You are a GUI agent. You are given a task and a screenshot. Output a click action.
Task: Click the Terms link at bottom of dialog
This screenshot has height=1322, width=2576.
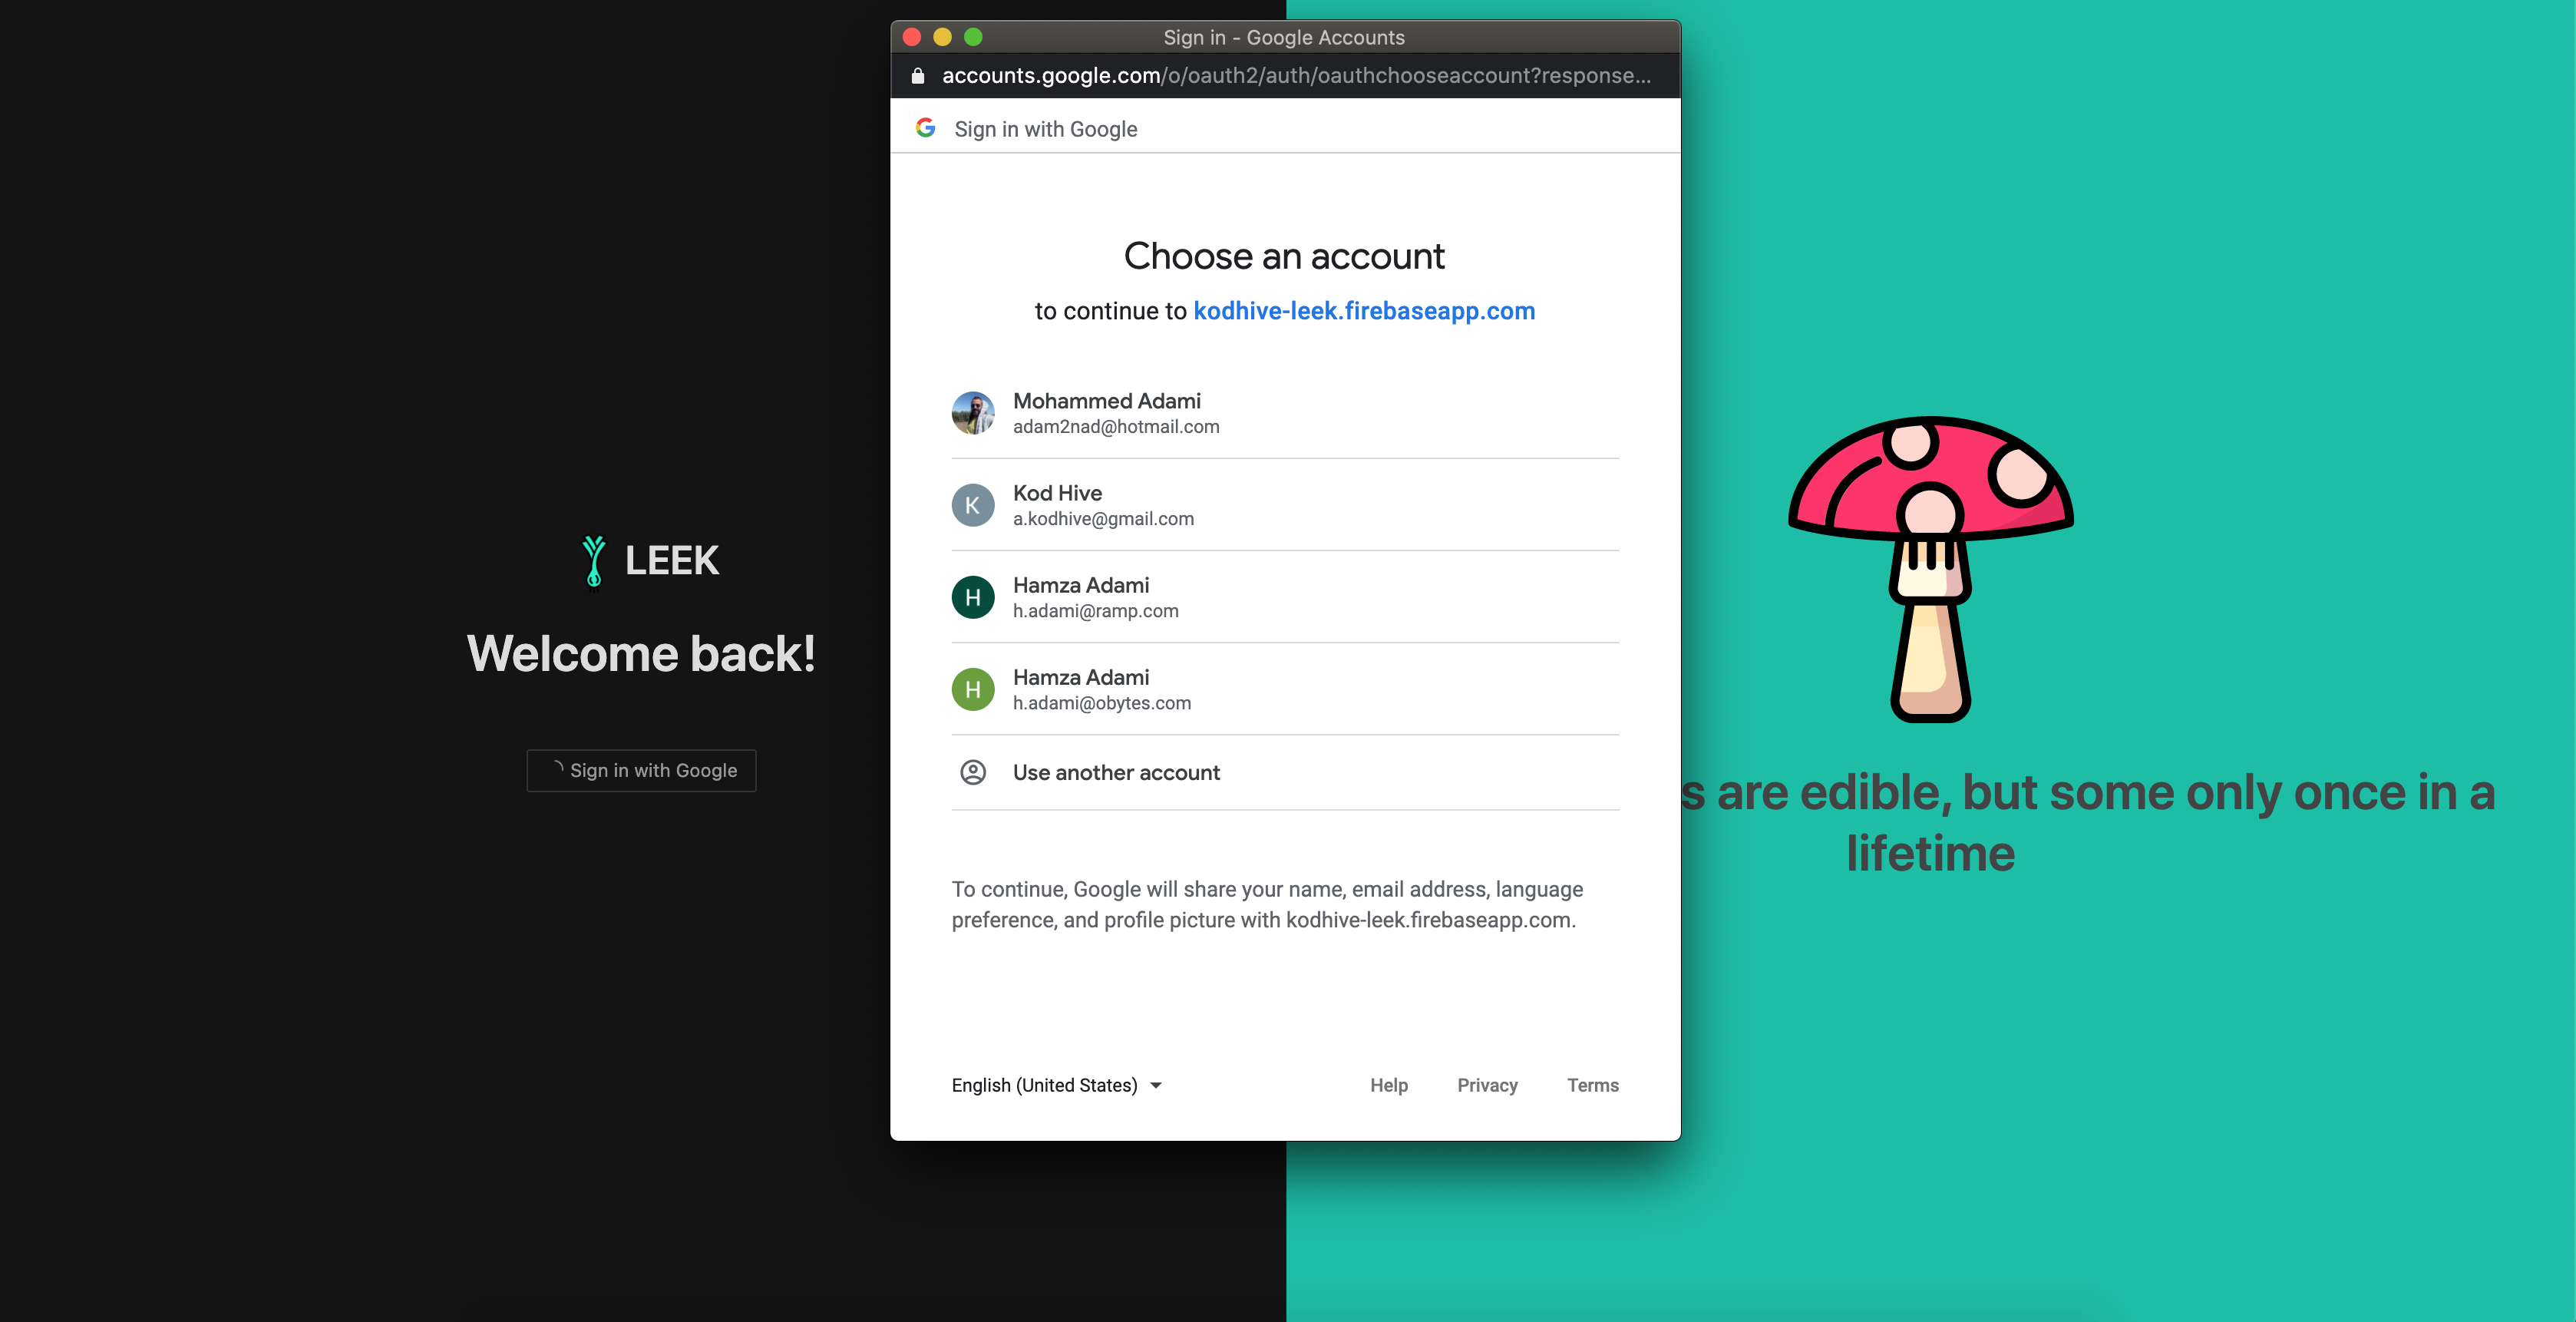[x=1591, y=1084]
